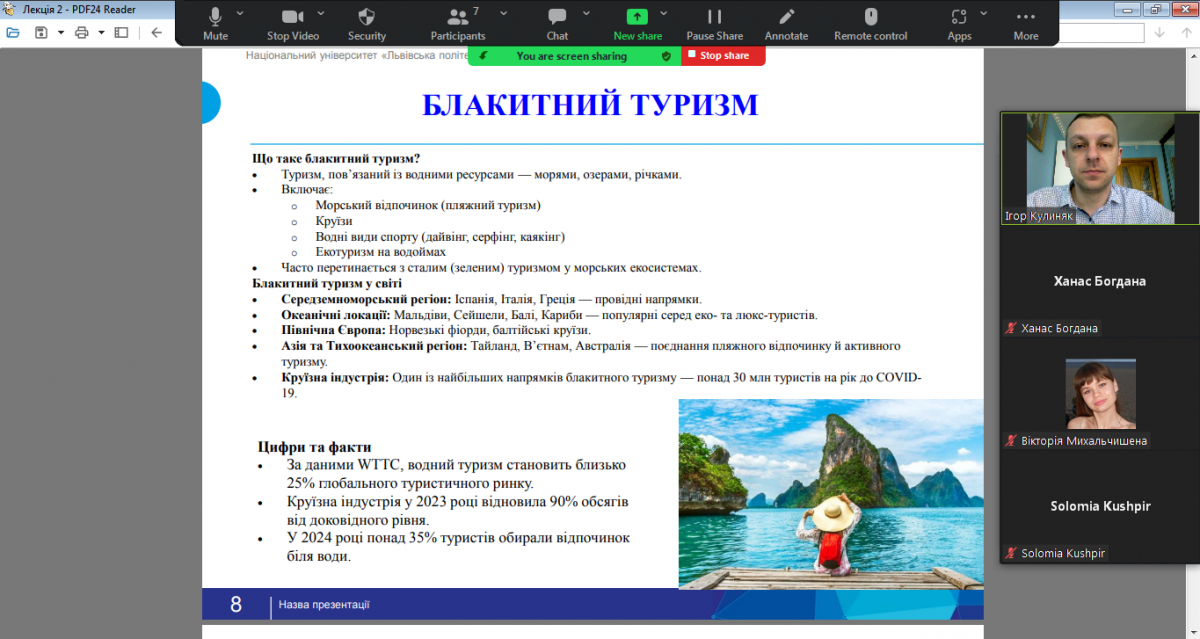Image resolution: width=1200 pixels, height=639 pixels.
Task: Select the Annotate tool
Action: pos(786,17)
